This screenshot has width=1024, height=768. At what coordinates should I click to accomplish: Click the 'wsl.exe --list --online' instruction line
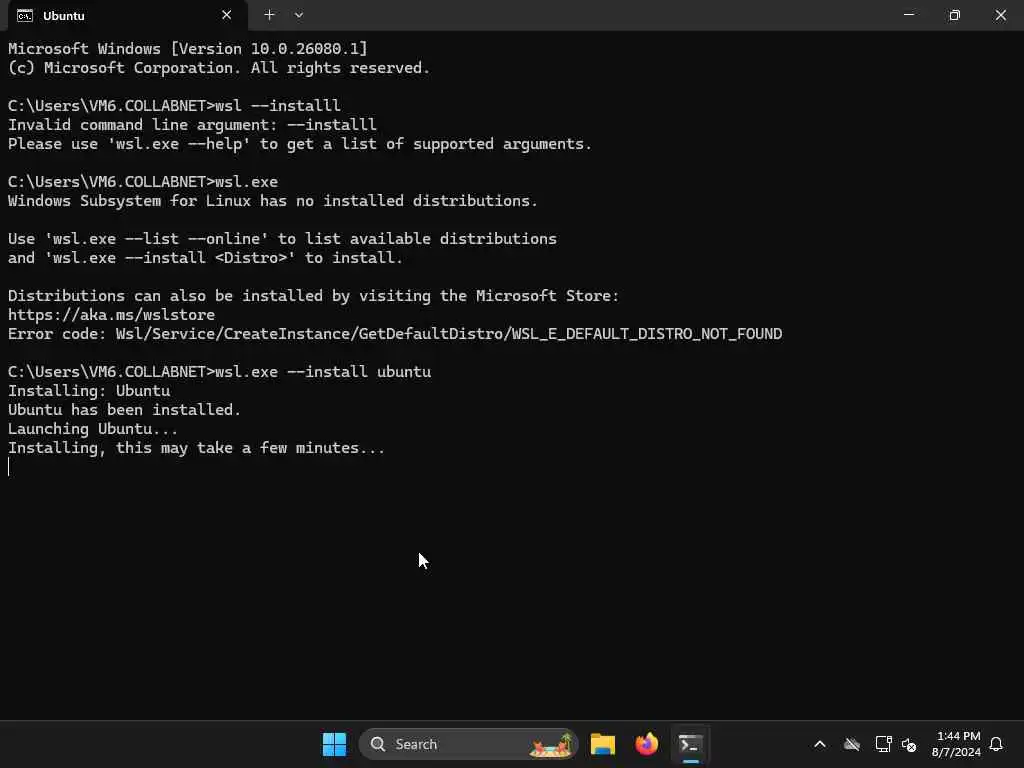282,239
